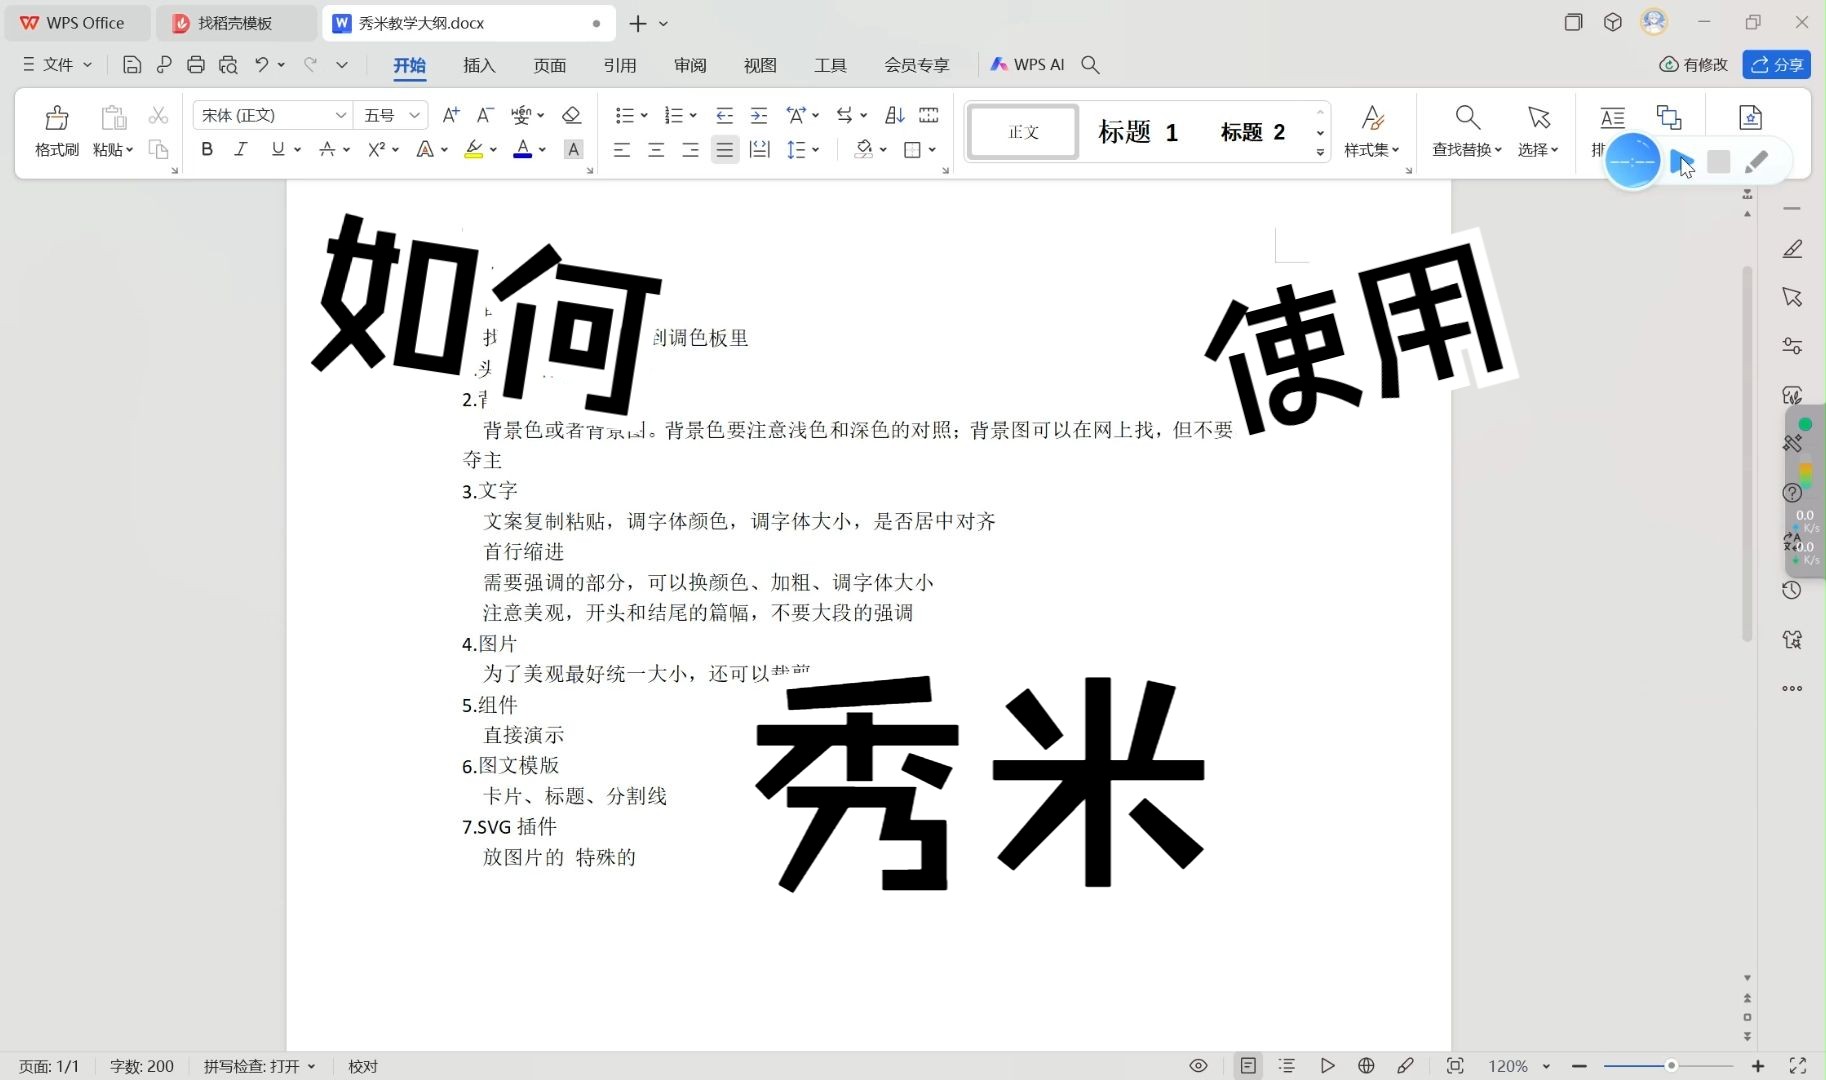Switch to the 视图 ribbon tab
Viewport: 1826px width, 1080px height.
(x=760, y=65)
